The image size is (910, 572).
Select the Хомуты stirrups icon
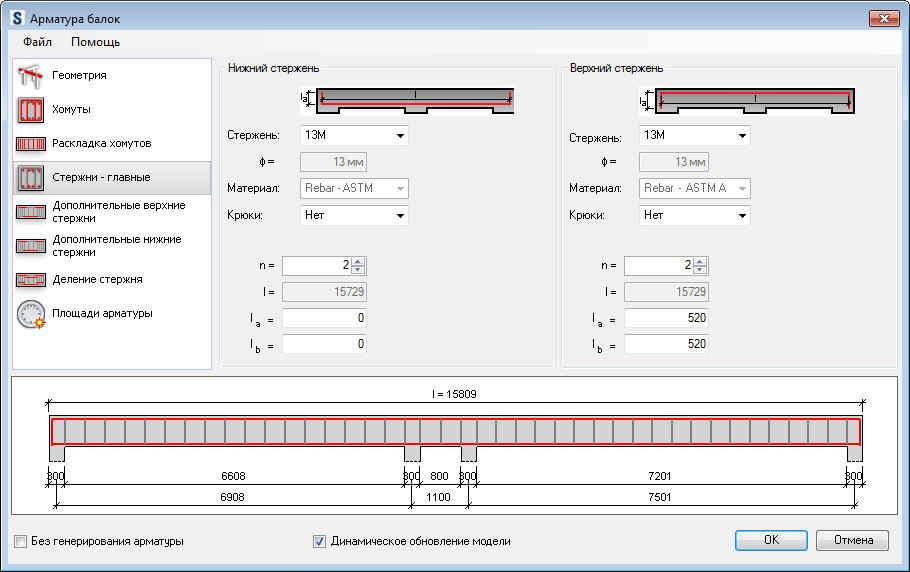point(30,110)
